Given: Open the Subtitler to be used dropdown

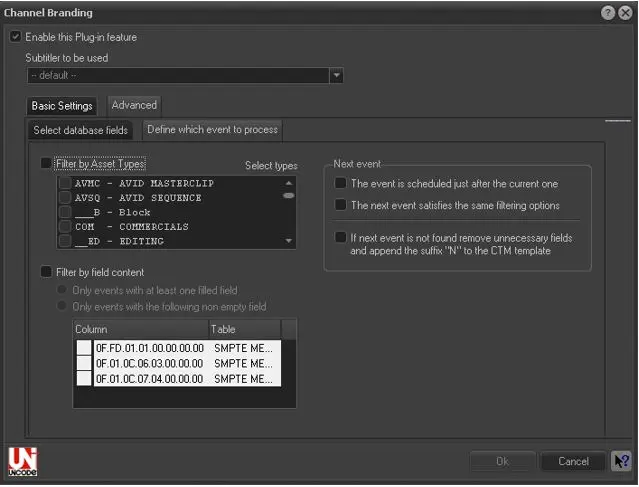Looking at the screenshot, I should (x=336, y=75).
